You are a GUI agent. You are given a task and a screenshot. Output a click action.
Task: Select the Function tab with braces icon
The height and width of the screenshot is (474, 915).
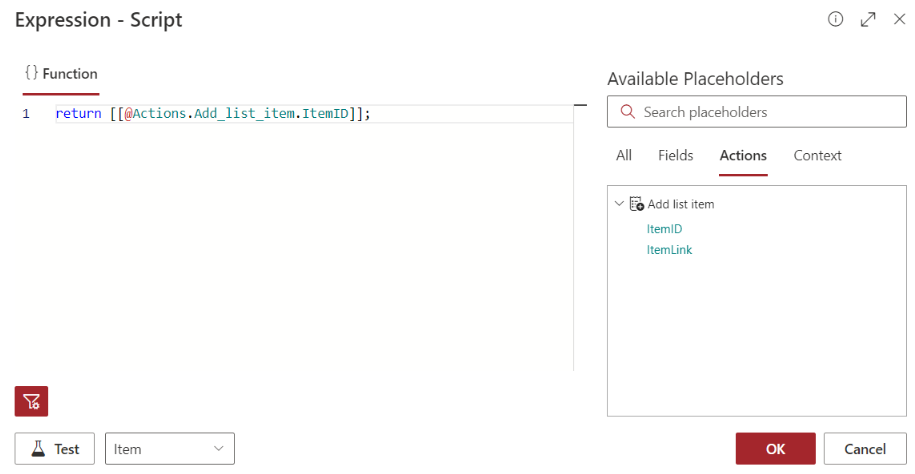[61, 74]
